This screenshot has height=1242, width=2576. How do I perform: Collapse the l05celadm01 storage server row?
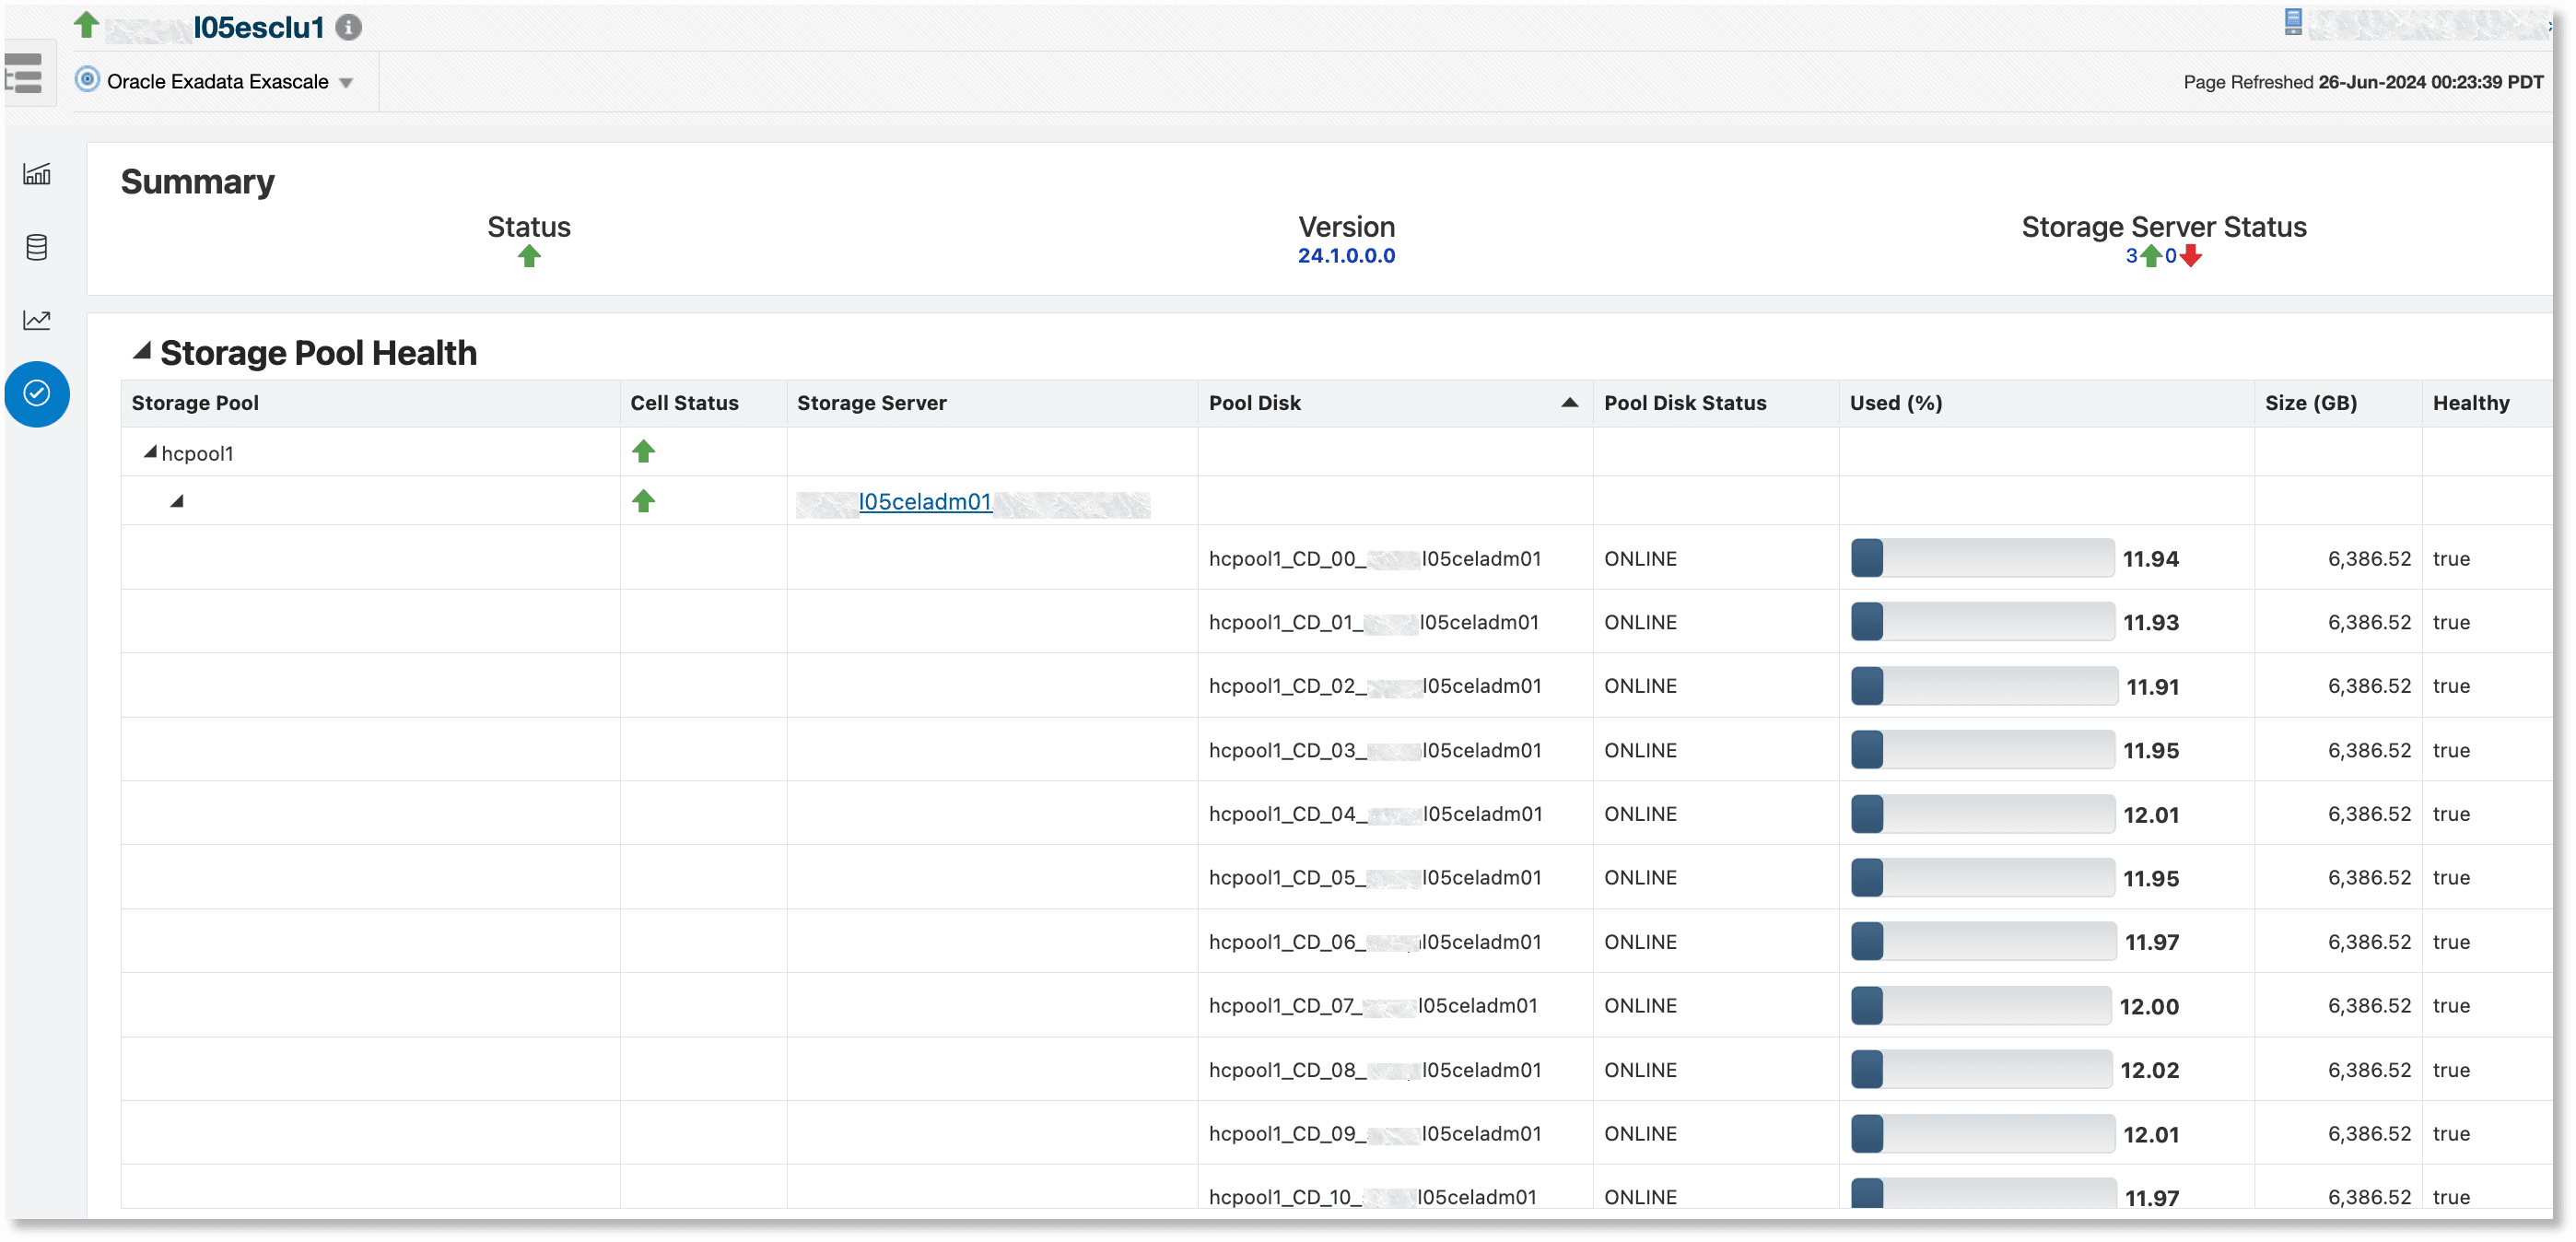pos(177,501)
